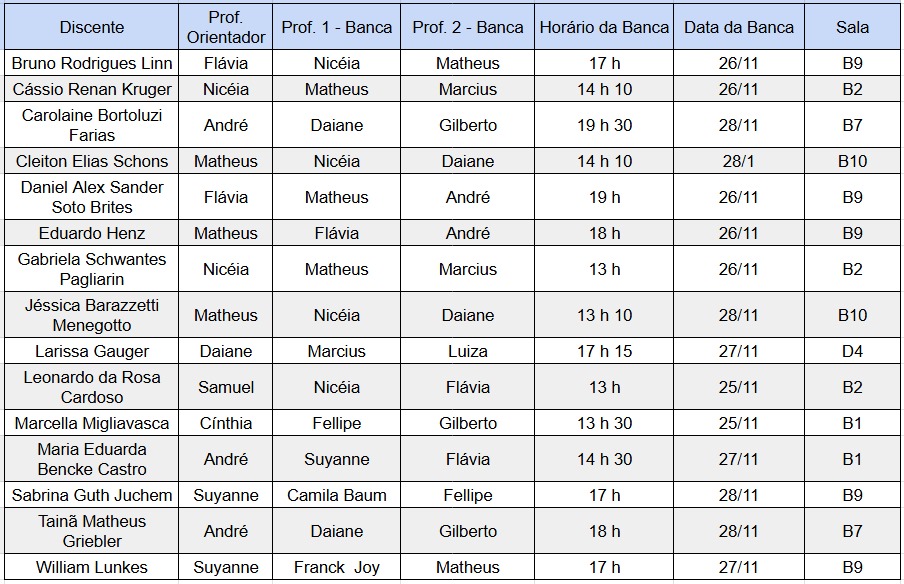This screenshot has width=904, height=584.
Task: Click the Cássio Renan Kruger name cell
Action: tap(92, 89)
